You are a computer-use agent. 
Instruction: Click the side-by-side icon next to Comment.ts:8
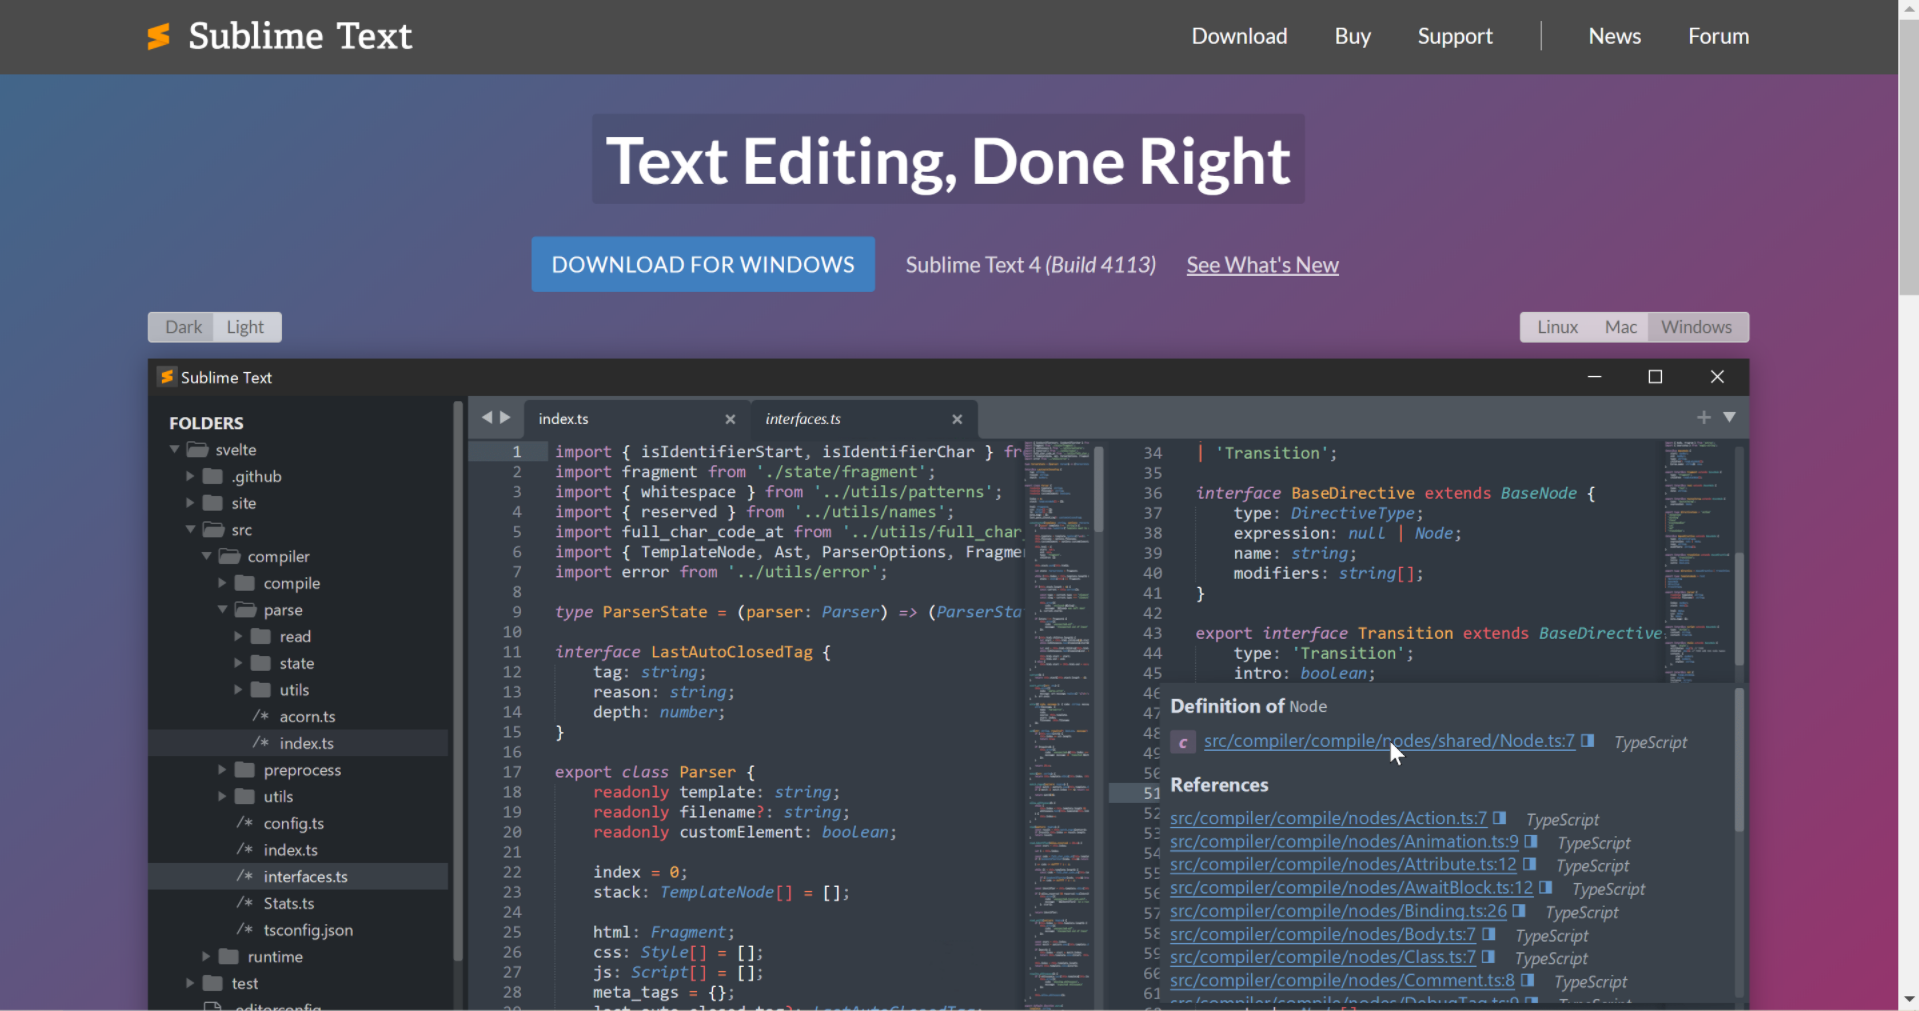coord(1527,980)
